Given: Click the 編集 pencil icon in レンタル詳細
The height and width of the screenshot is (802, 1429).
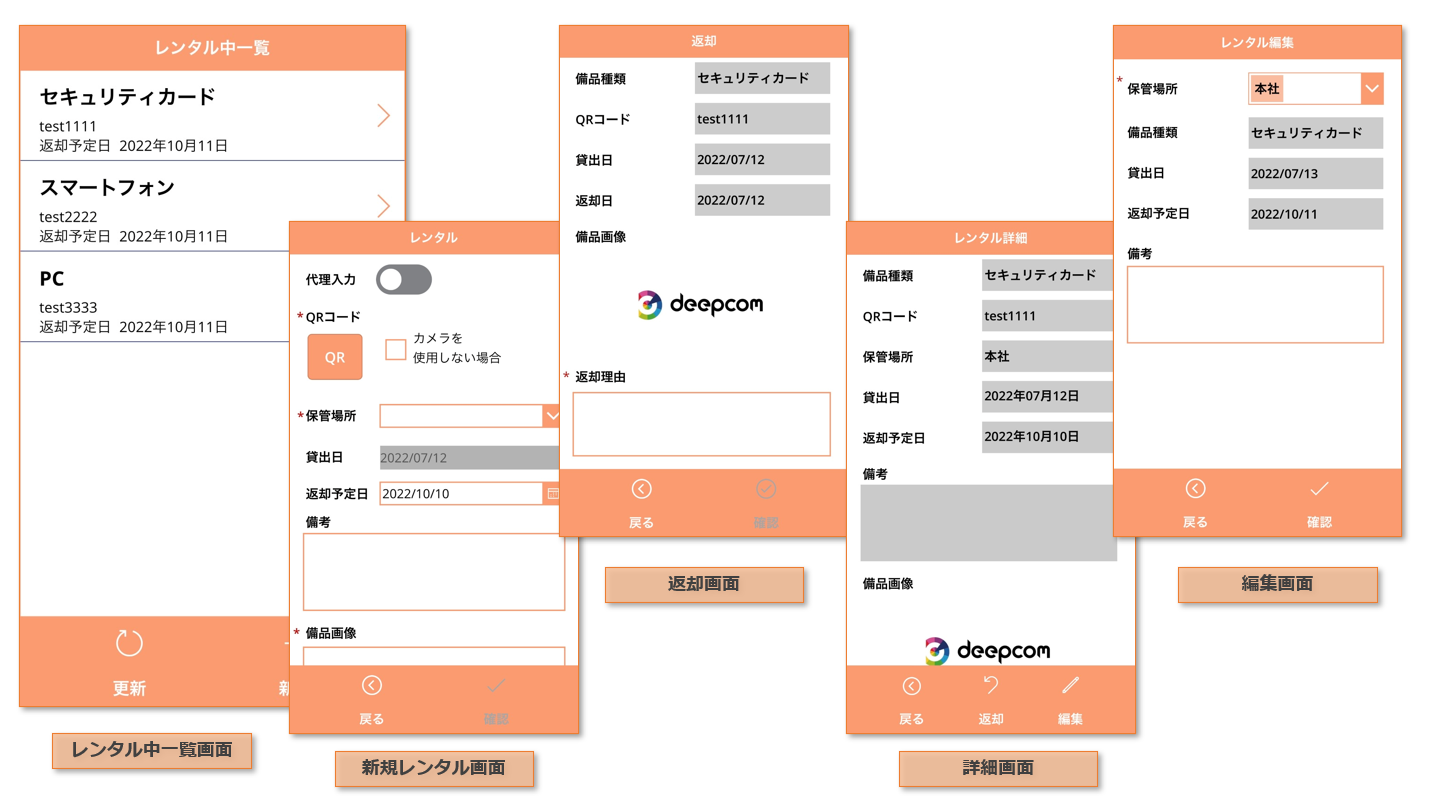Looking at the screenshot, I should pyautogui.click(x=1070, y=685).
